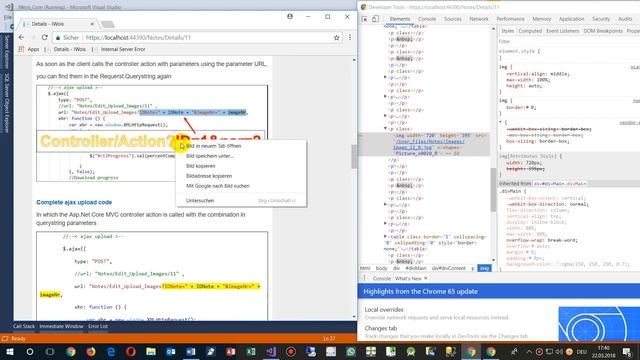Show the Computed styles pane
This screenshot has width=640, height=360.
pyautogui.click(x=530, y=31)
